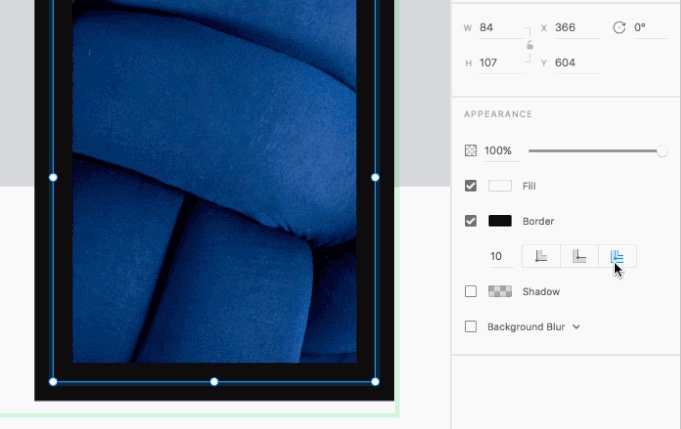Open the black Border color swatch
Screen dimensions: 681x429
(500, 221)
